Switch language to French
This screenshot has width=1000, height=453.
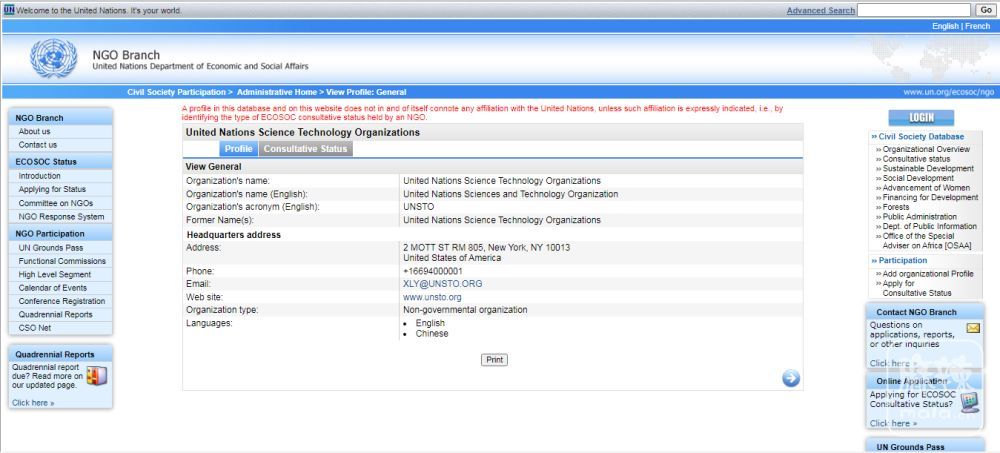click(978, 26)
